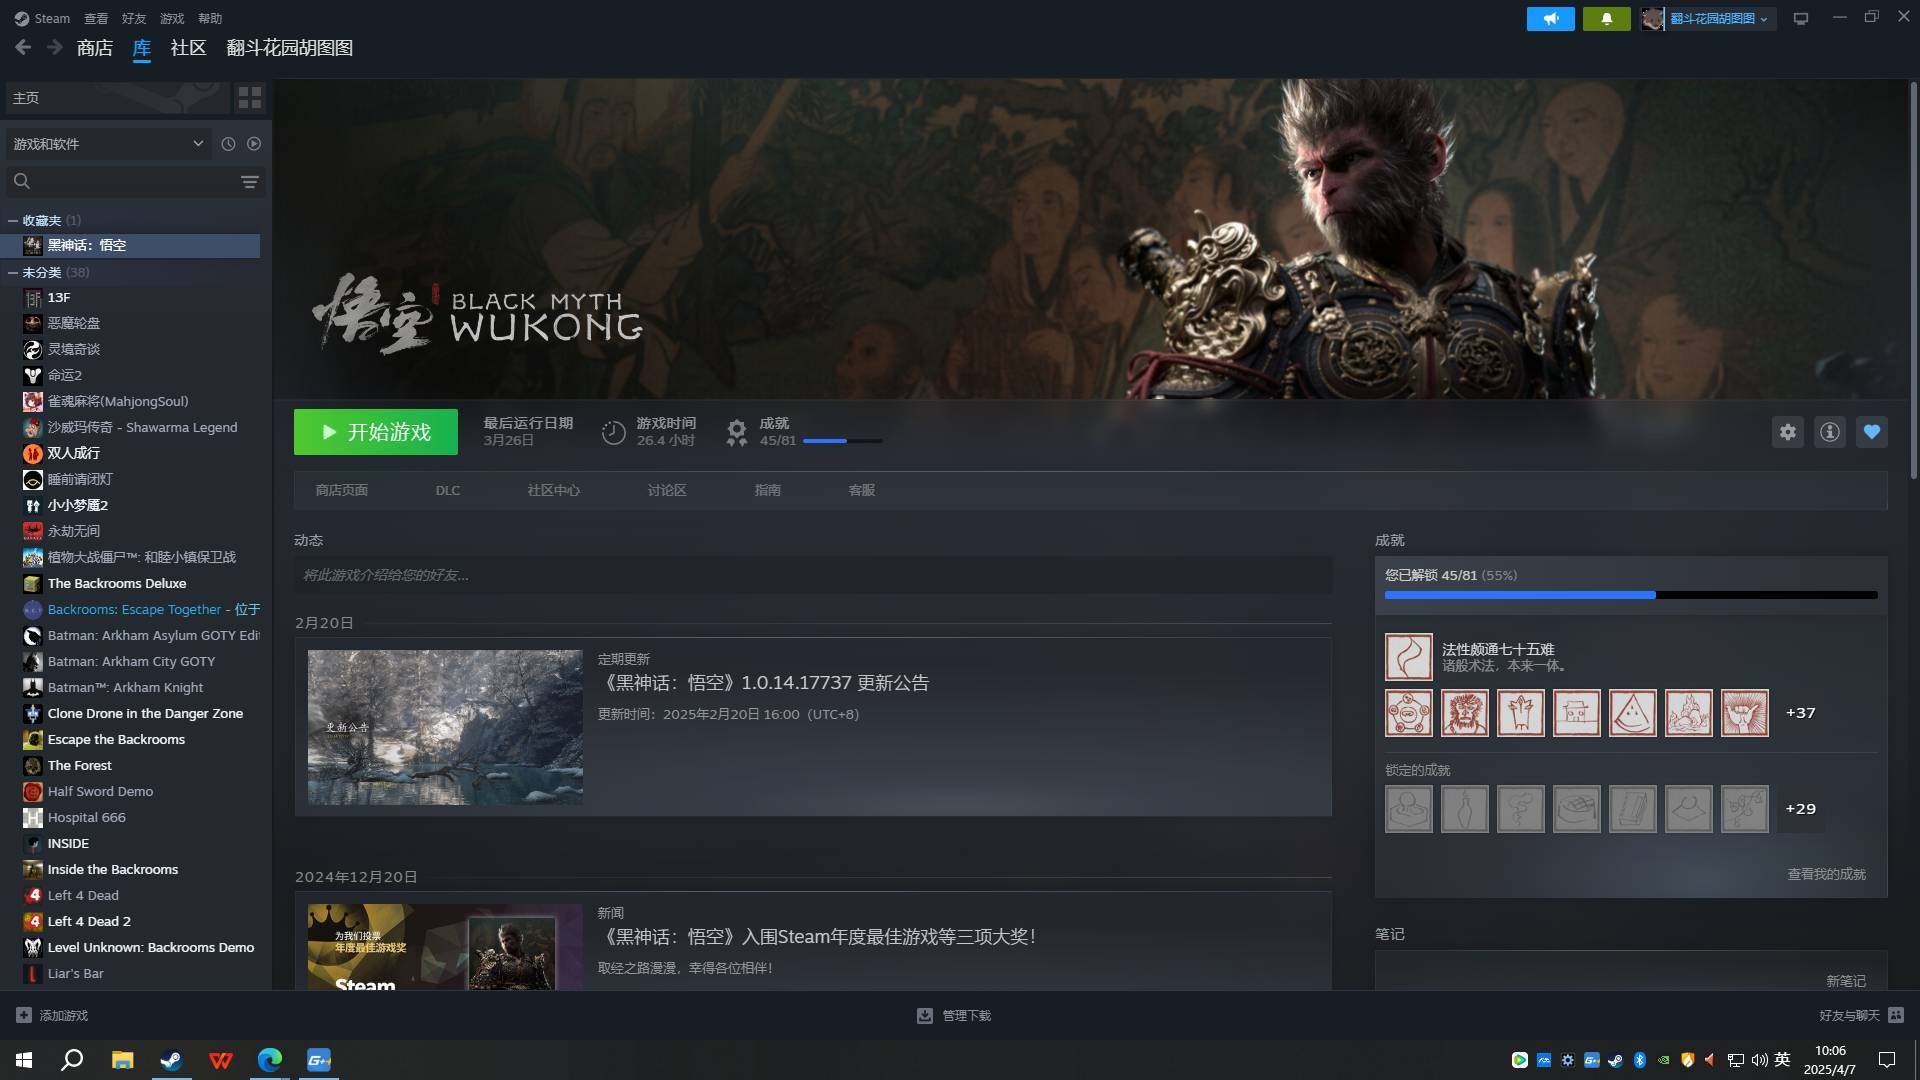Expand the 游戏和软件 dropdown
Screen dimensions: 1920x1080
click(x=108, y=144)
